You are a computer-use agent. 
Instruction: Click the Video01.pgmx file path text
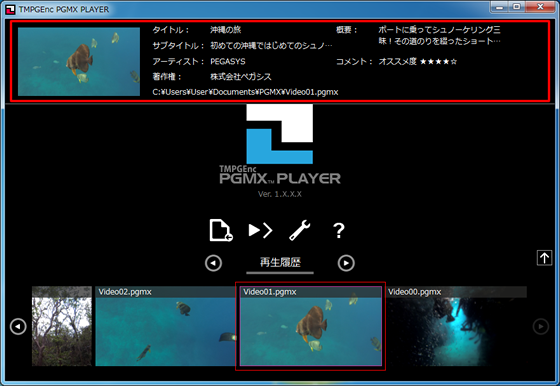coord(245,92)
